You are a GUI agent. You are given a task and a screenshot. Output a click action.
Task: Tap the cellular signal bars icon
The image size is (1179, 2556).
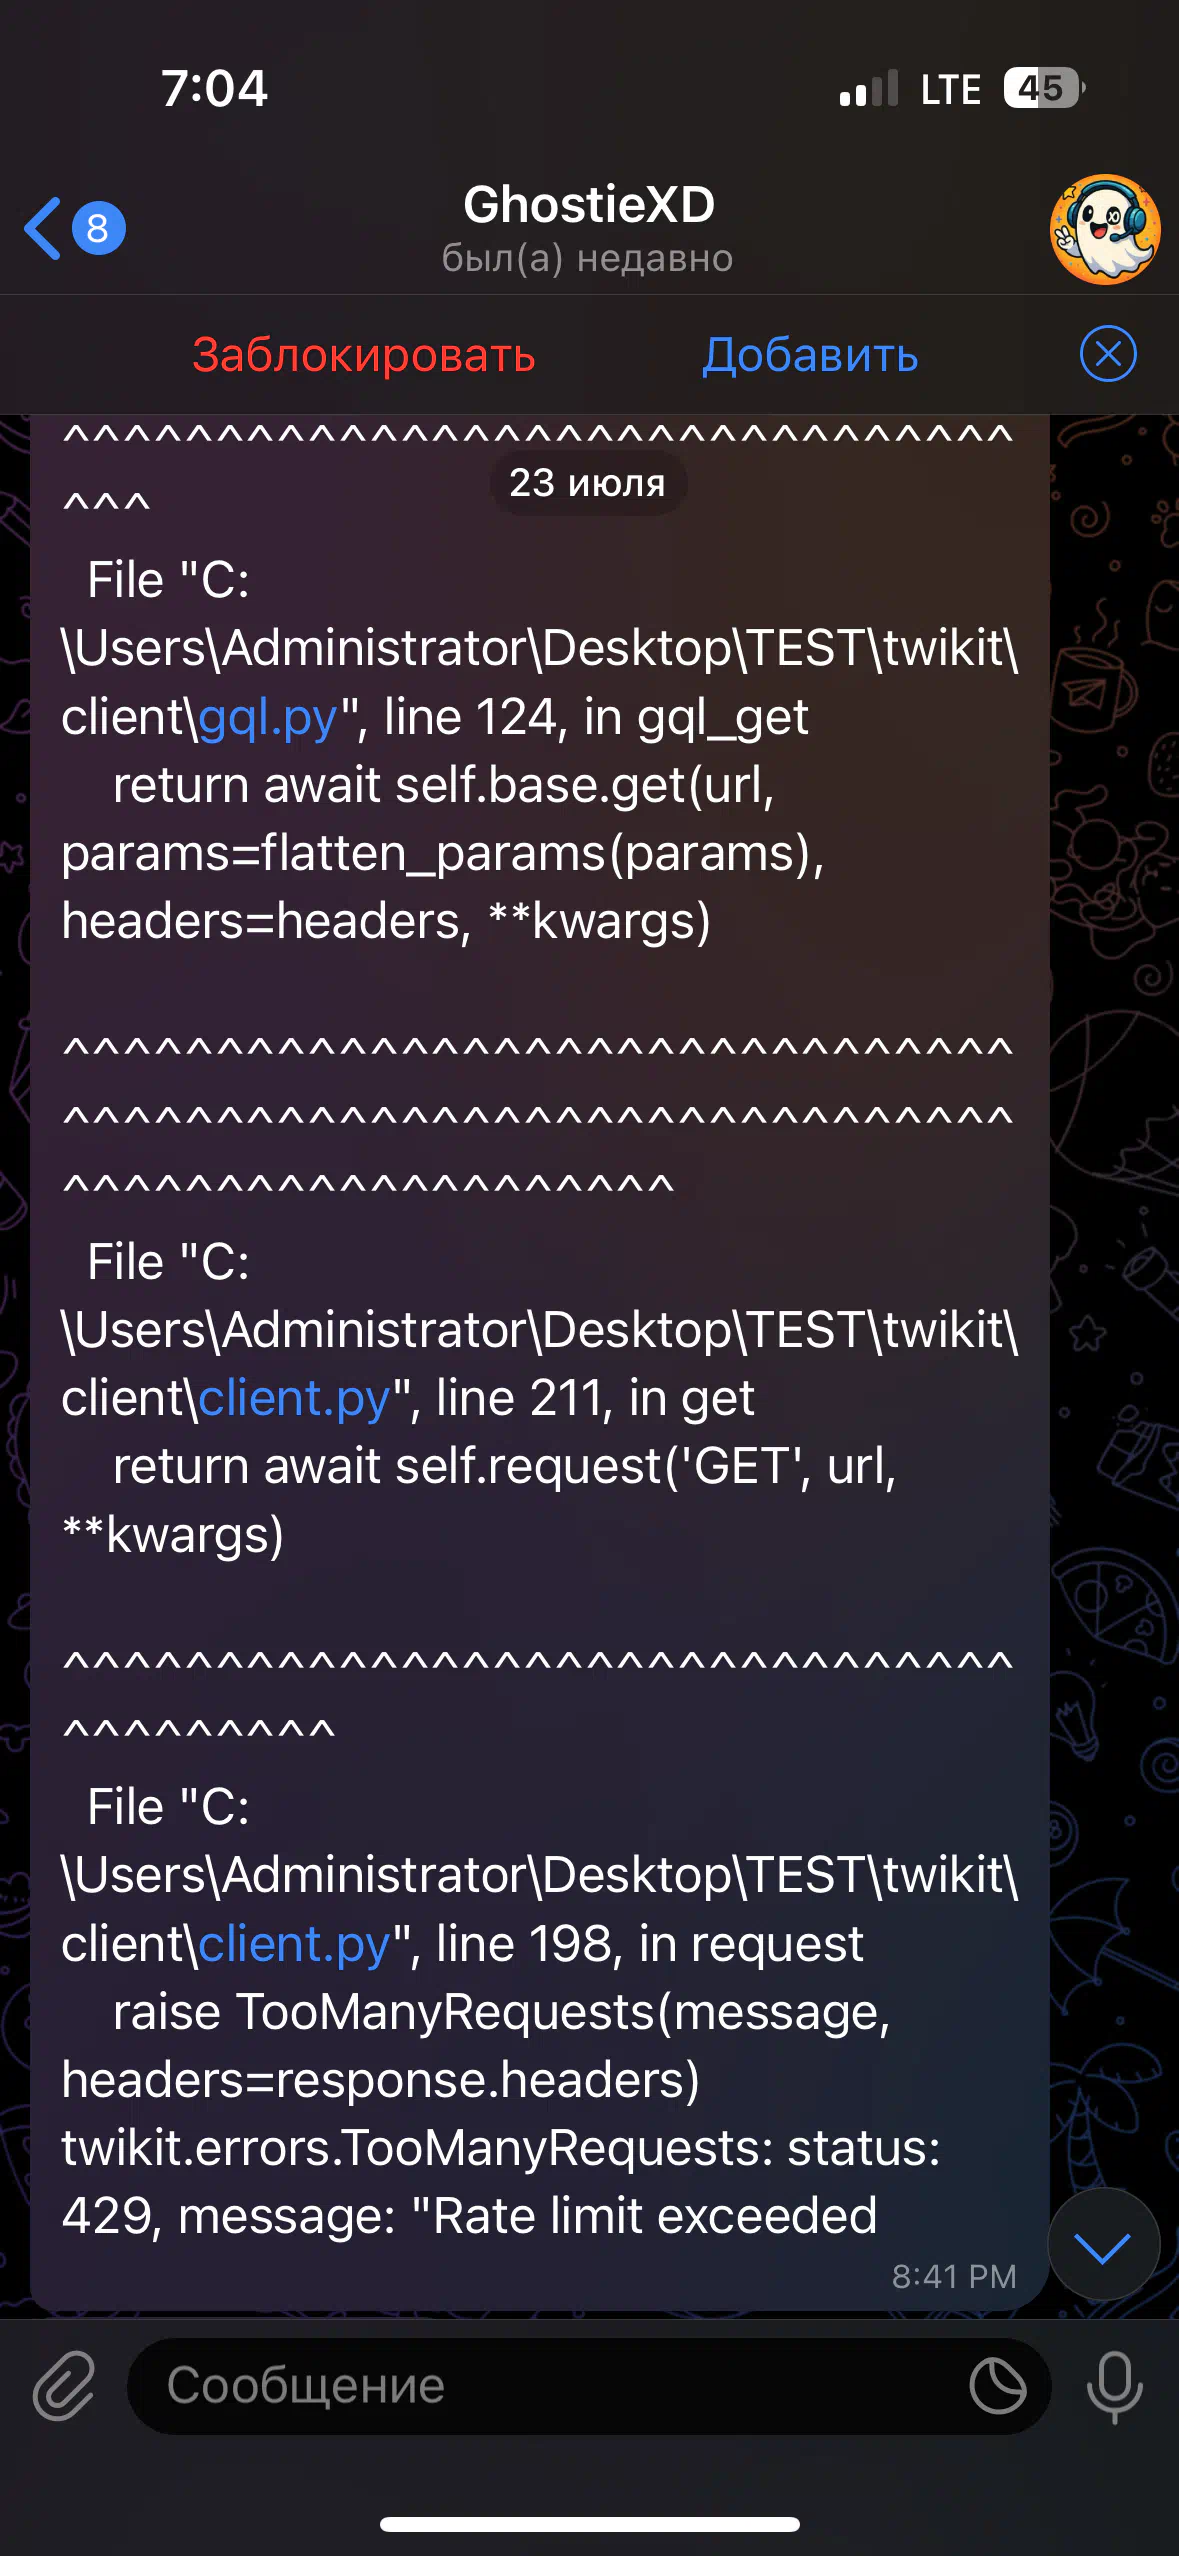click(x=869, y=89)
